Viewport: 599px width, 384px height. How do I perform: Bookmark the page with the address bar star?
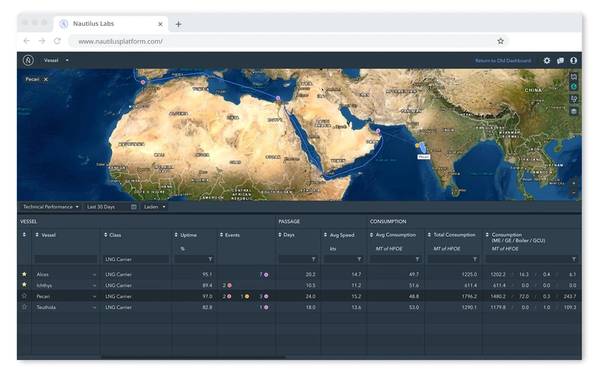coord(500,41)
